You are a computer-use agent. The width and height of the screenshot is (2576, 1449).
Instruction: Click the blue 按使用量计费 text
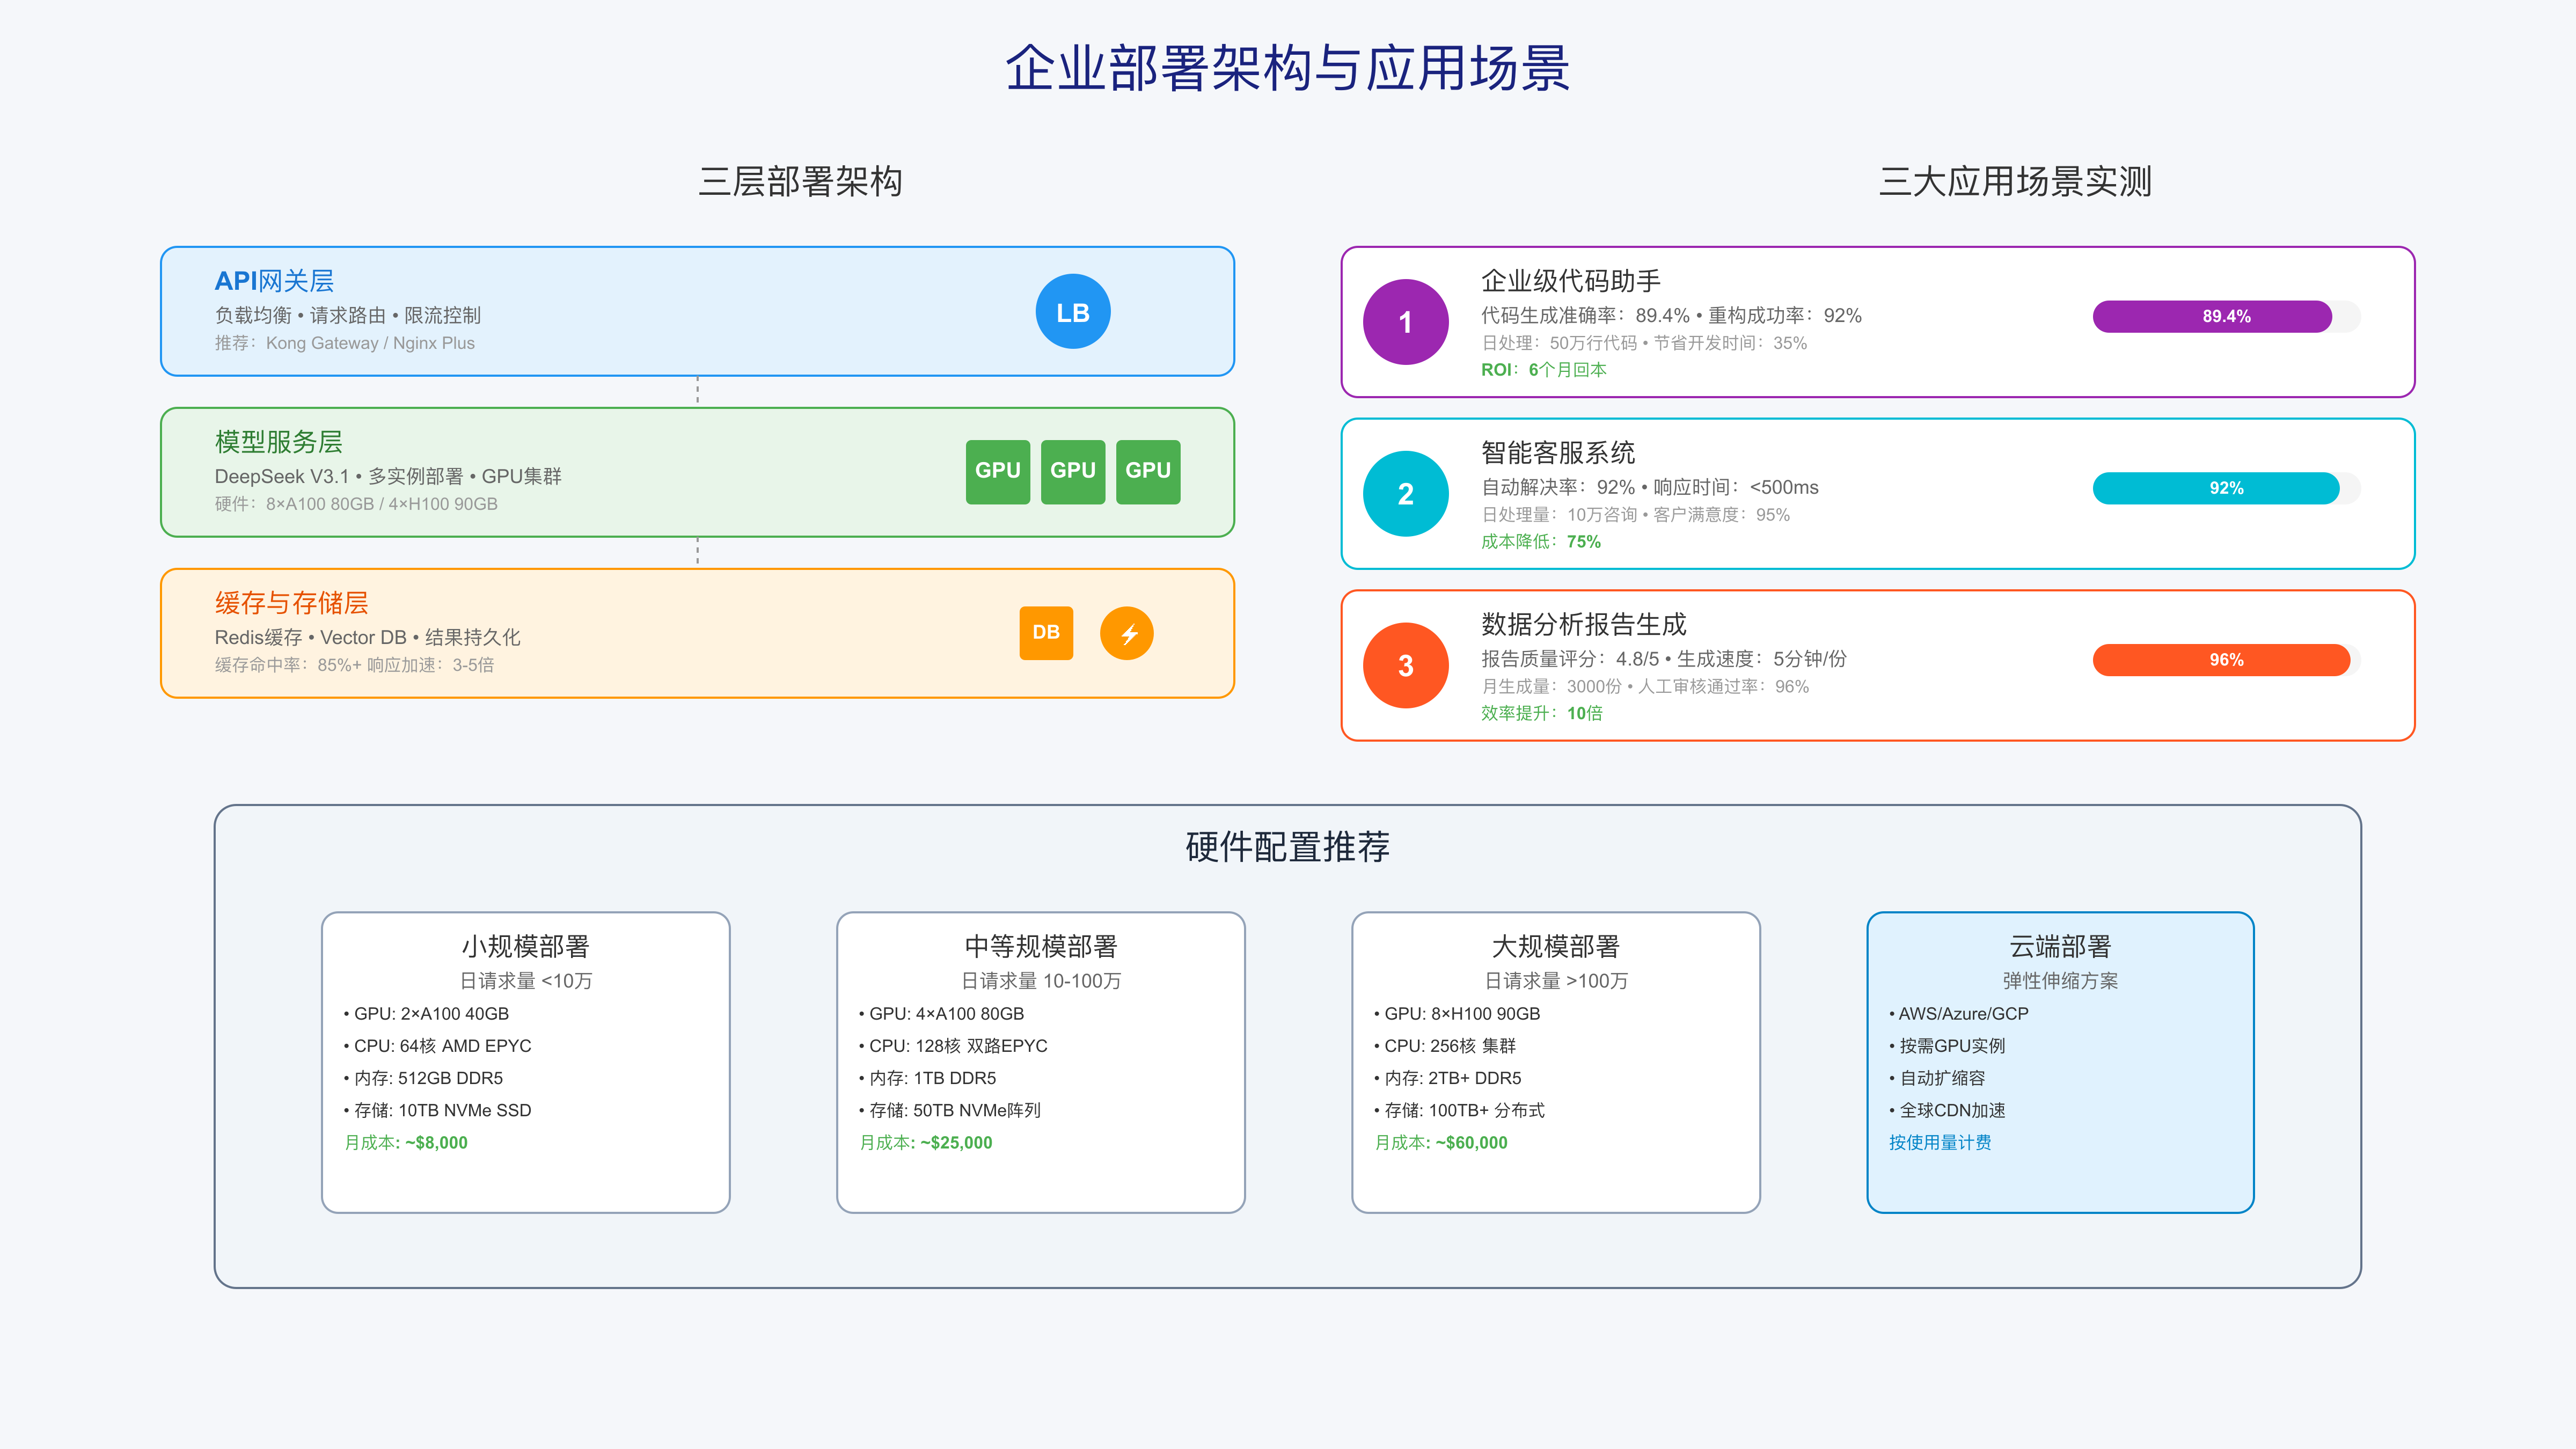[1940, 1143]
